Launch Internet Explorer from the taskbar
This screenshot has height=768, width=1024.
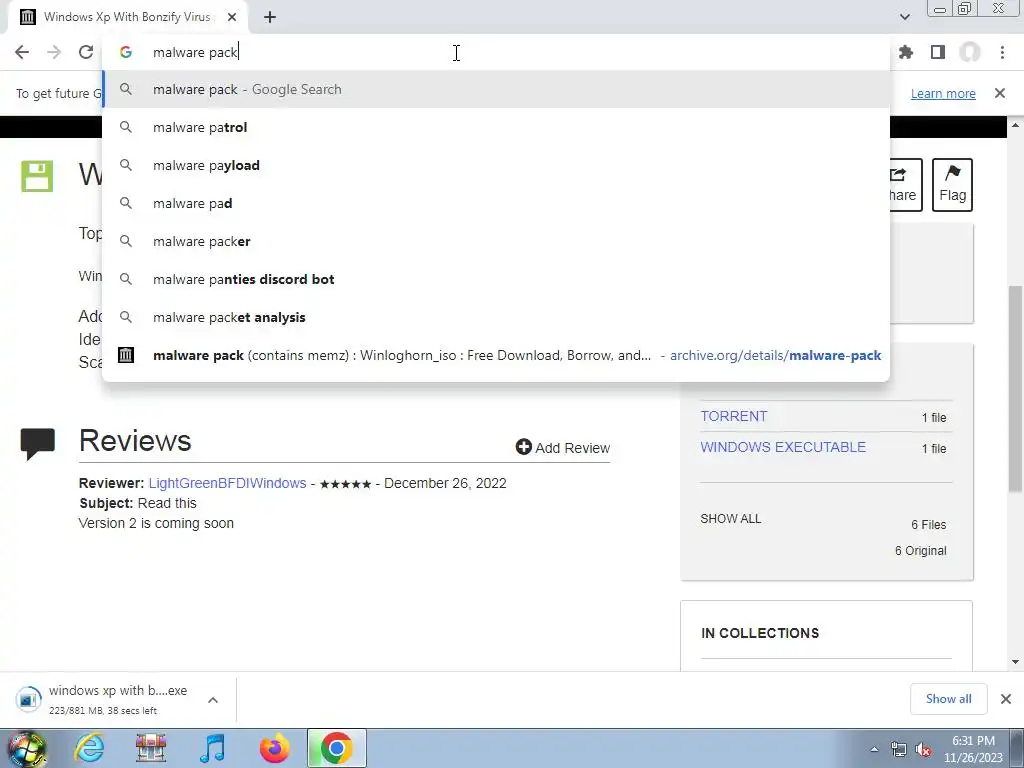pos(88,748)
